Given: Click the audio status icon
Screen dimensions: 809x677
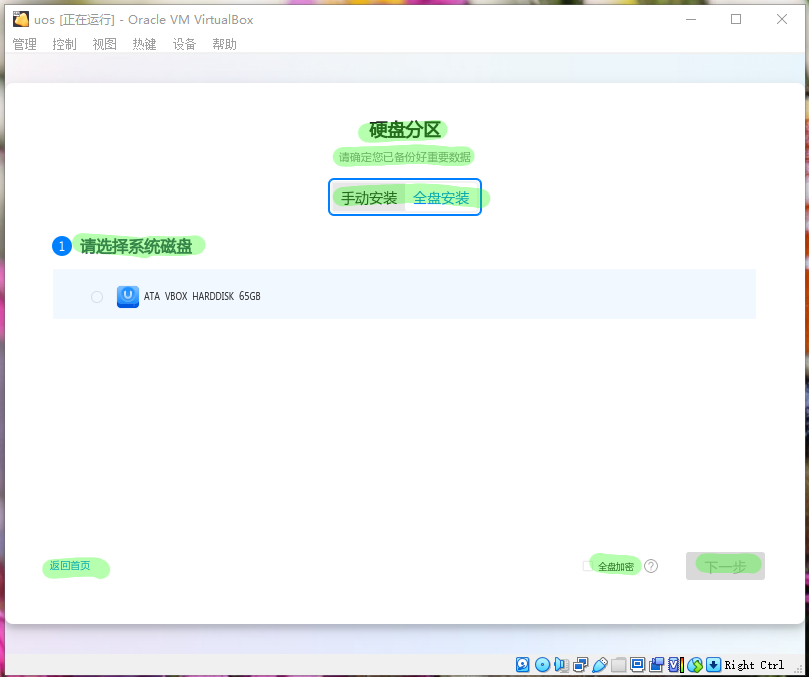Looking at the screenshot, I should tap(561, 665).
